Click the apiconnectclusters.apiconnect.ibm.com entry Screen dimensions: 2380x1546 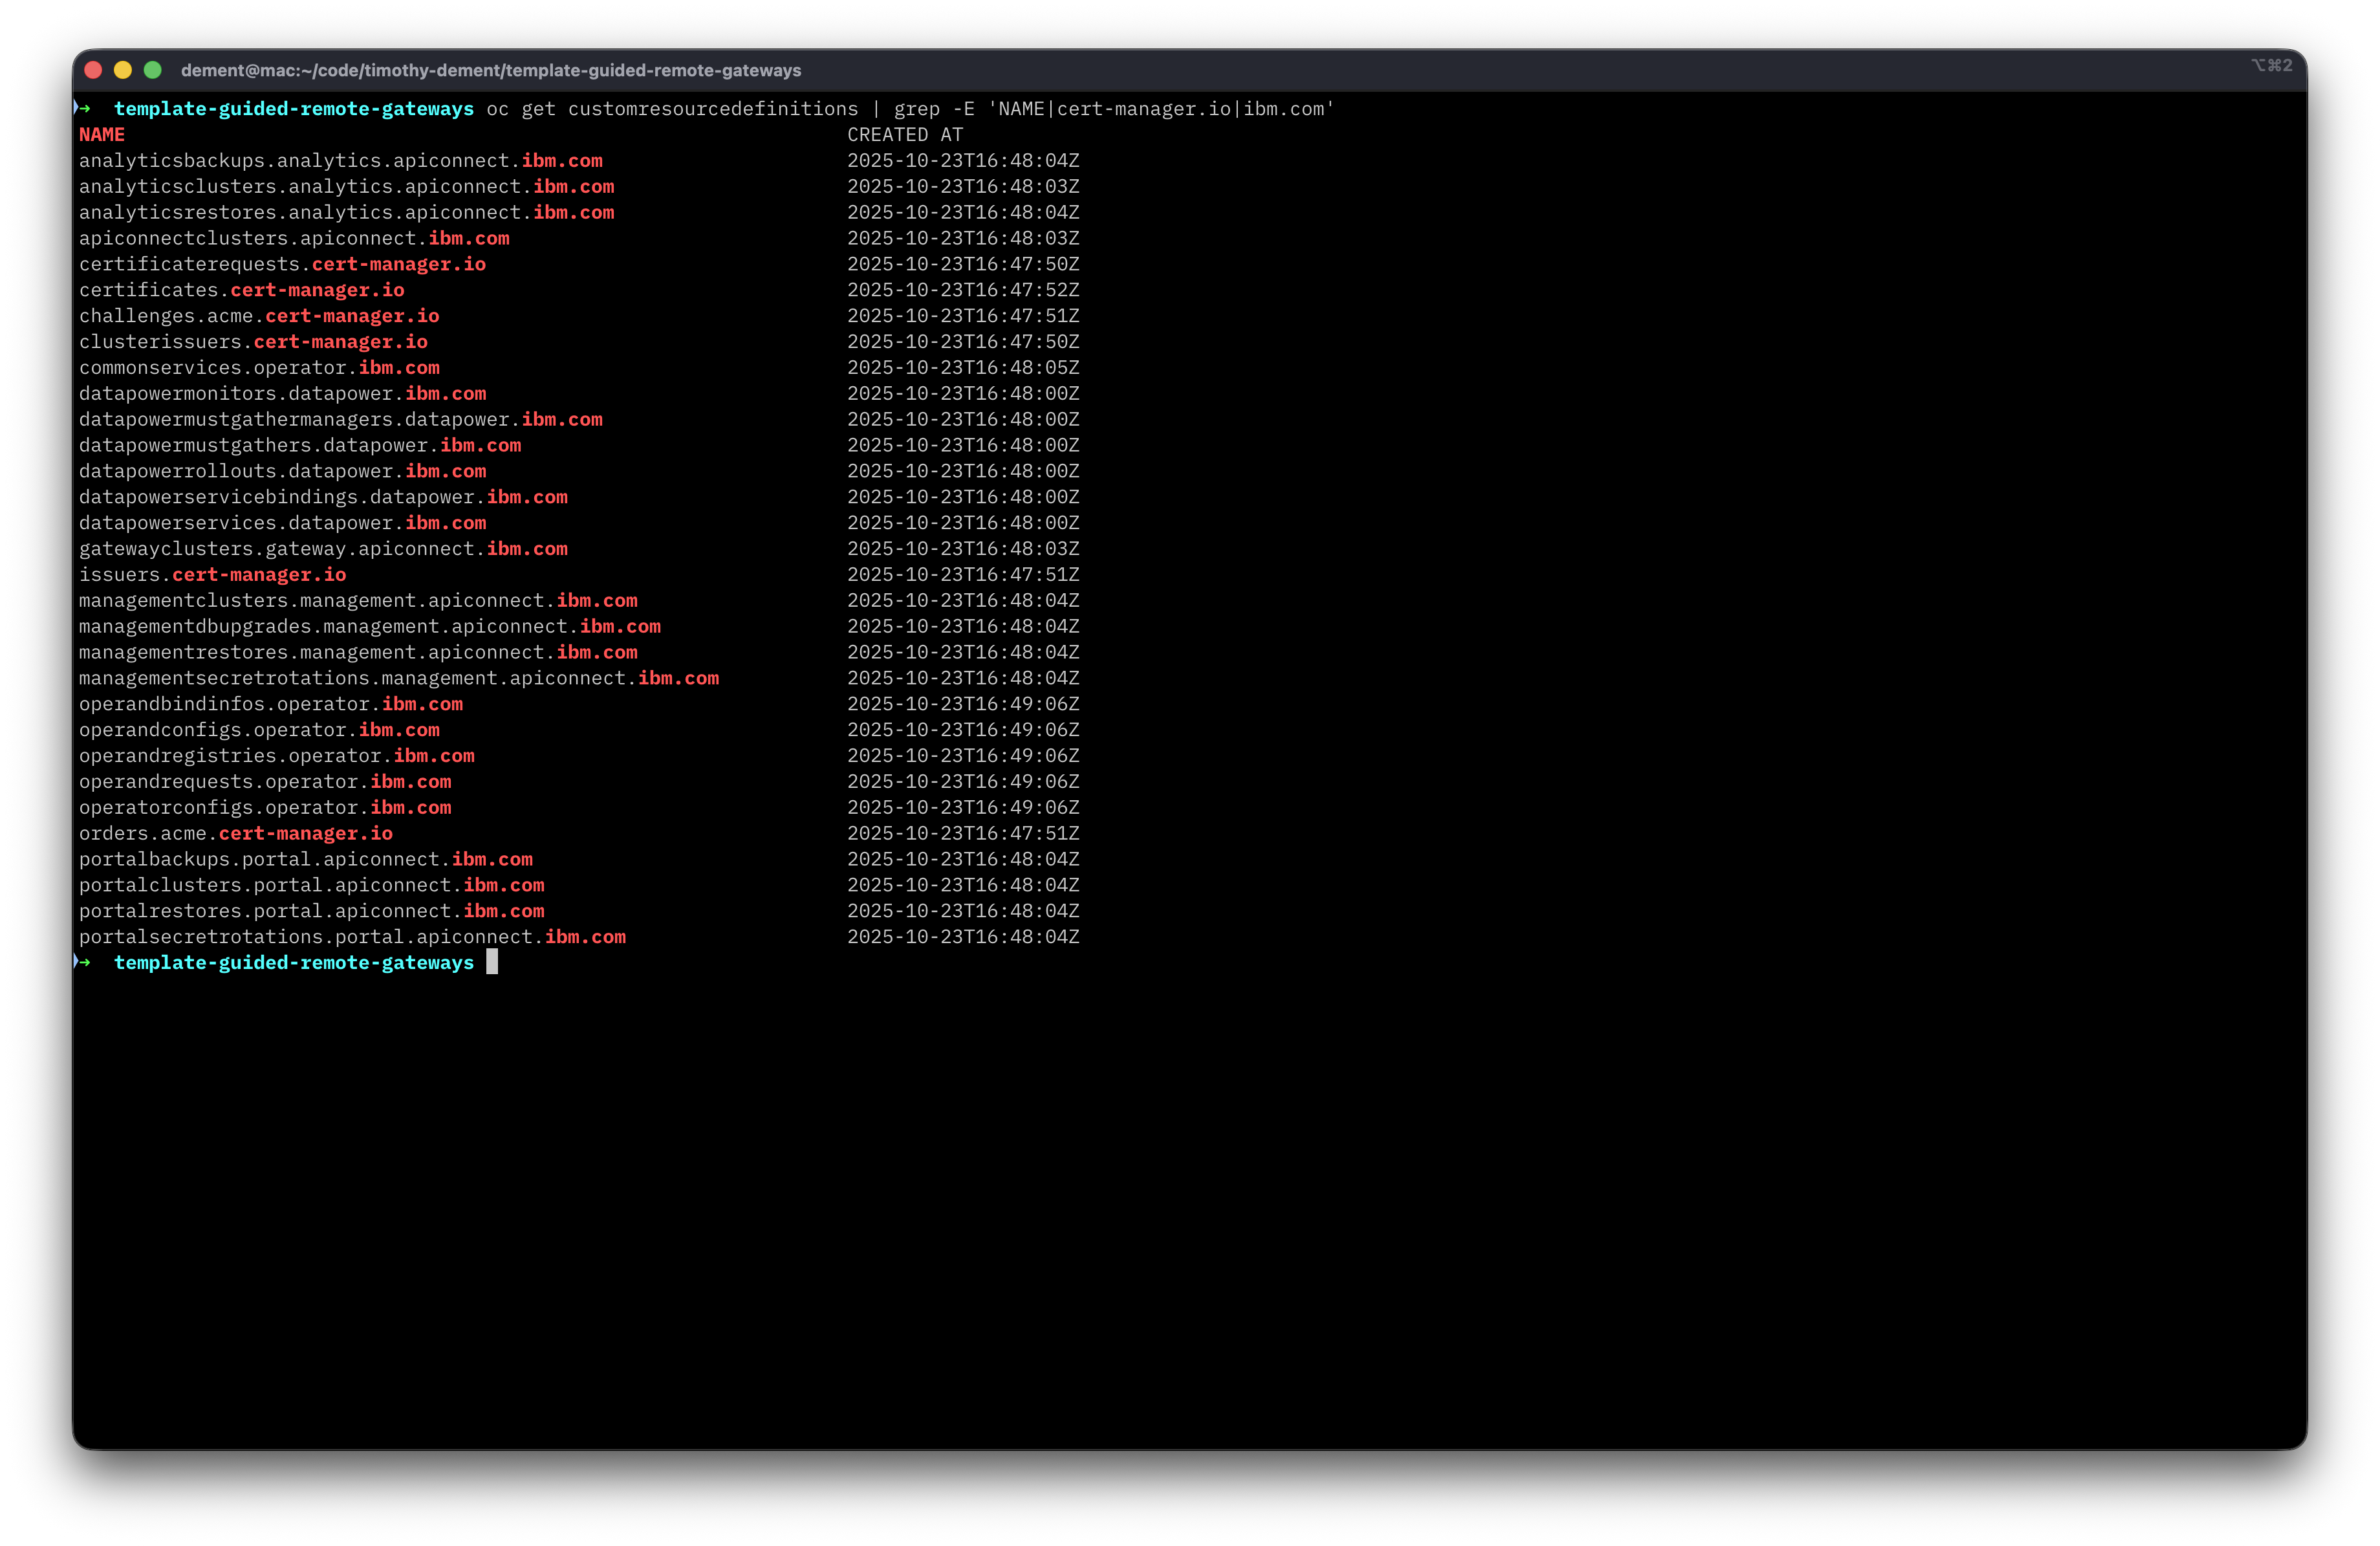pyautogui.click(x=294, y=238)
